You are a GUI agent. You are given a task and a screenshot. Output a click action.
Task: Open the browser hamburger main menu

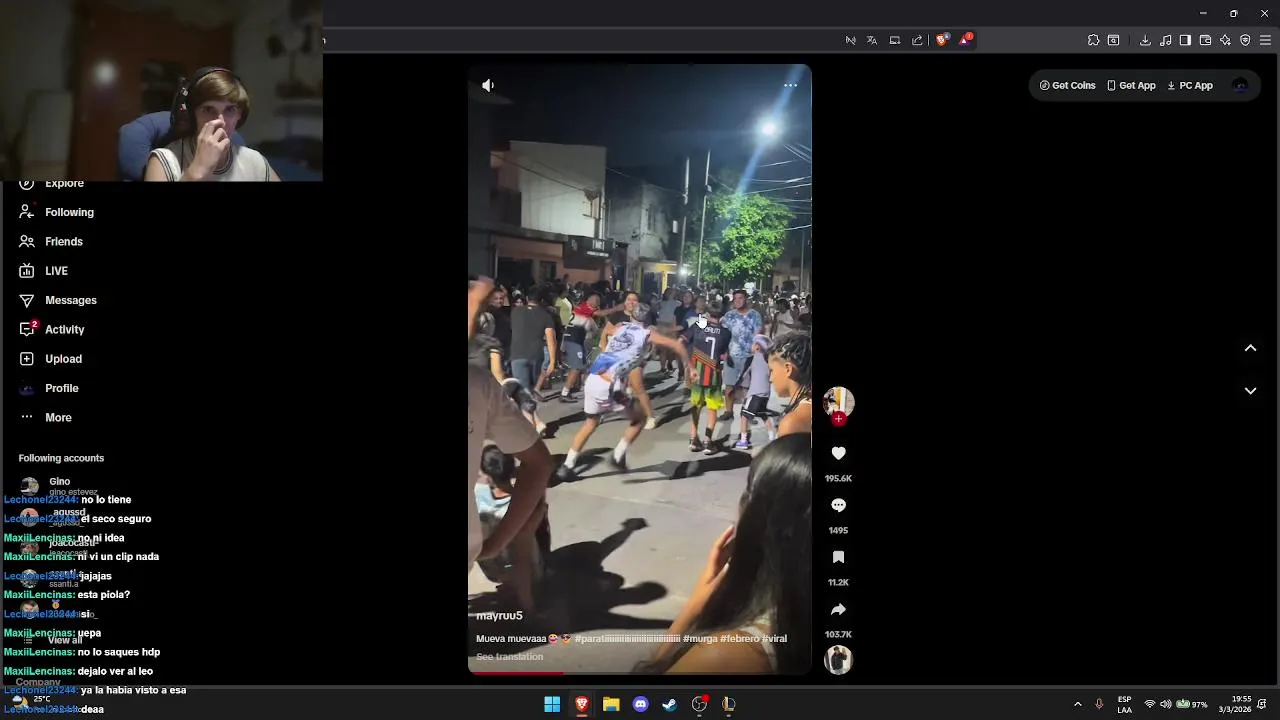point(1266,40)
